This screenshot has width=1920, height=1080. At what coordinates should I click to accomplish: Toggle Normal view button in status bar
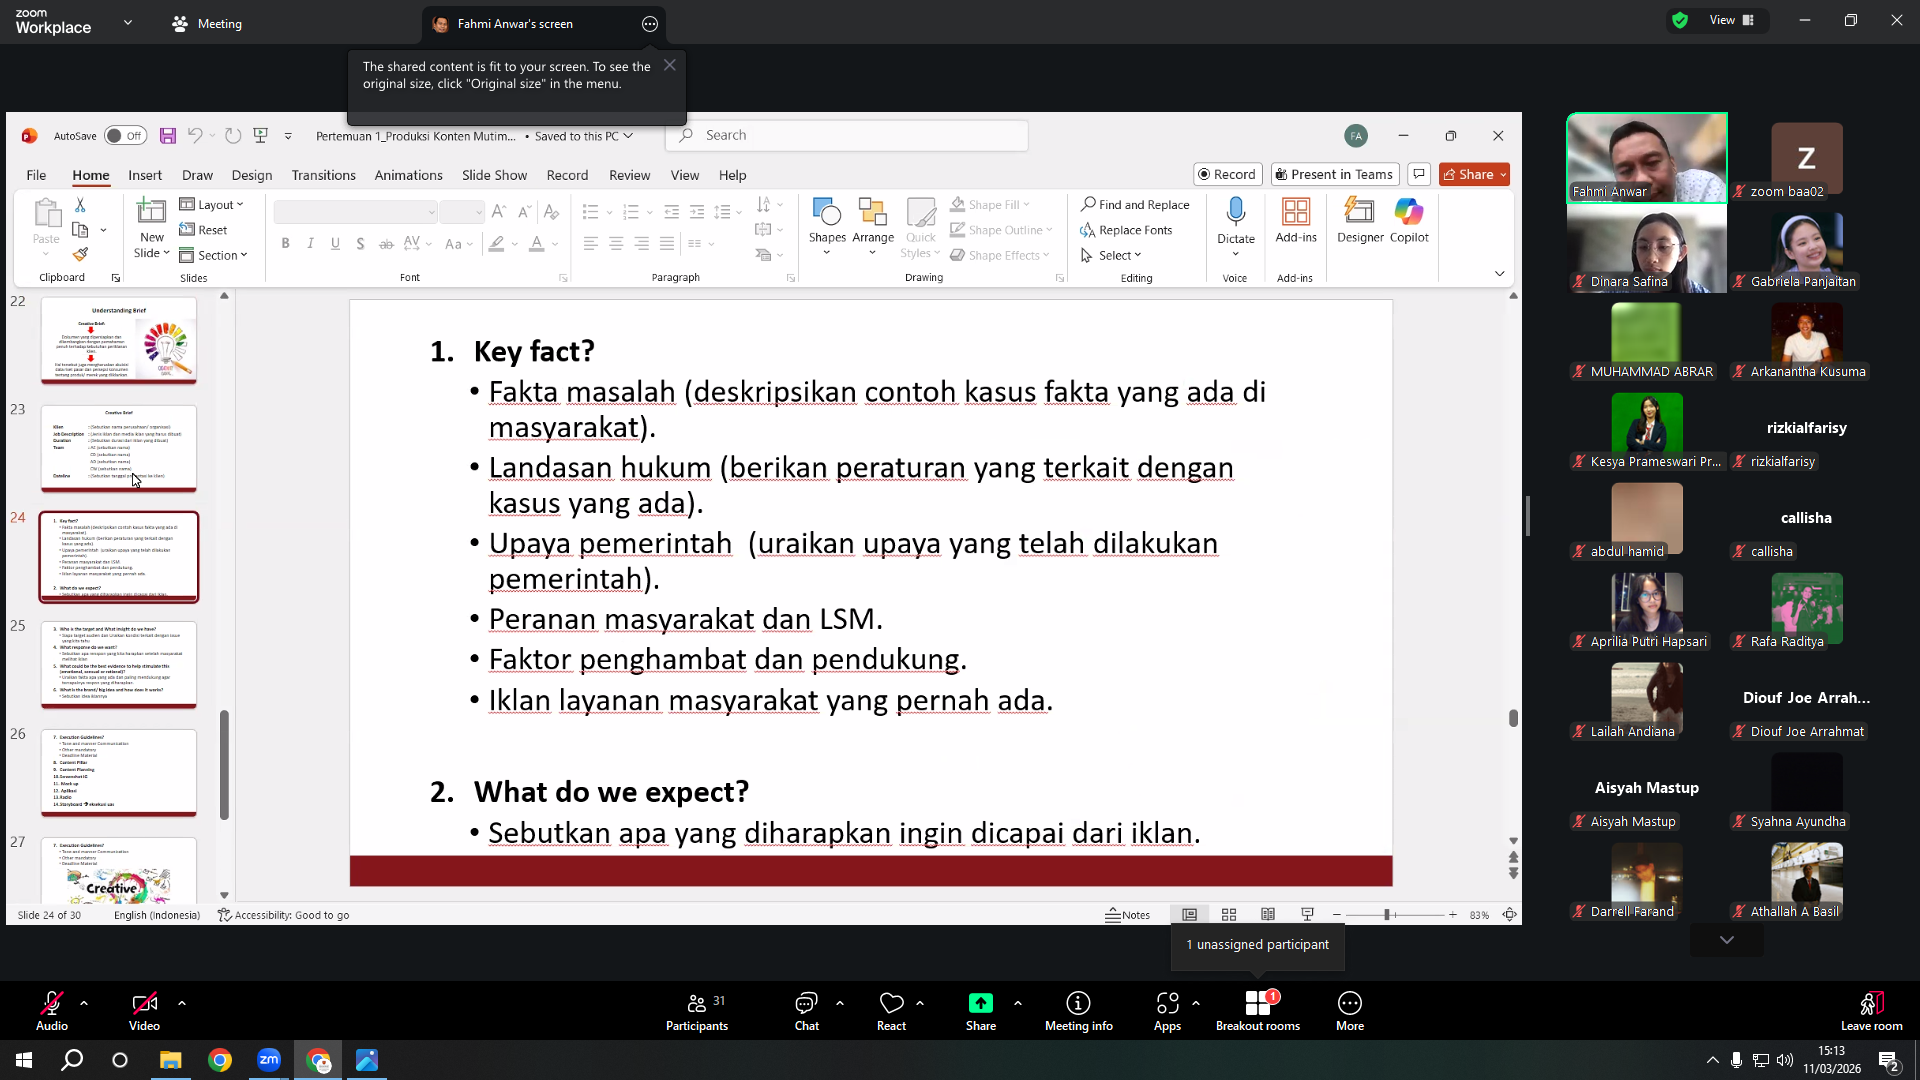coord(1190,915)
